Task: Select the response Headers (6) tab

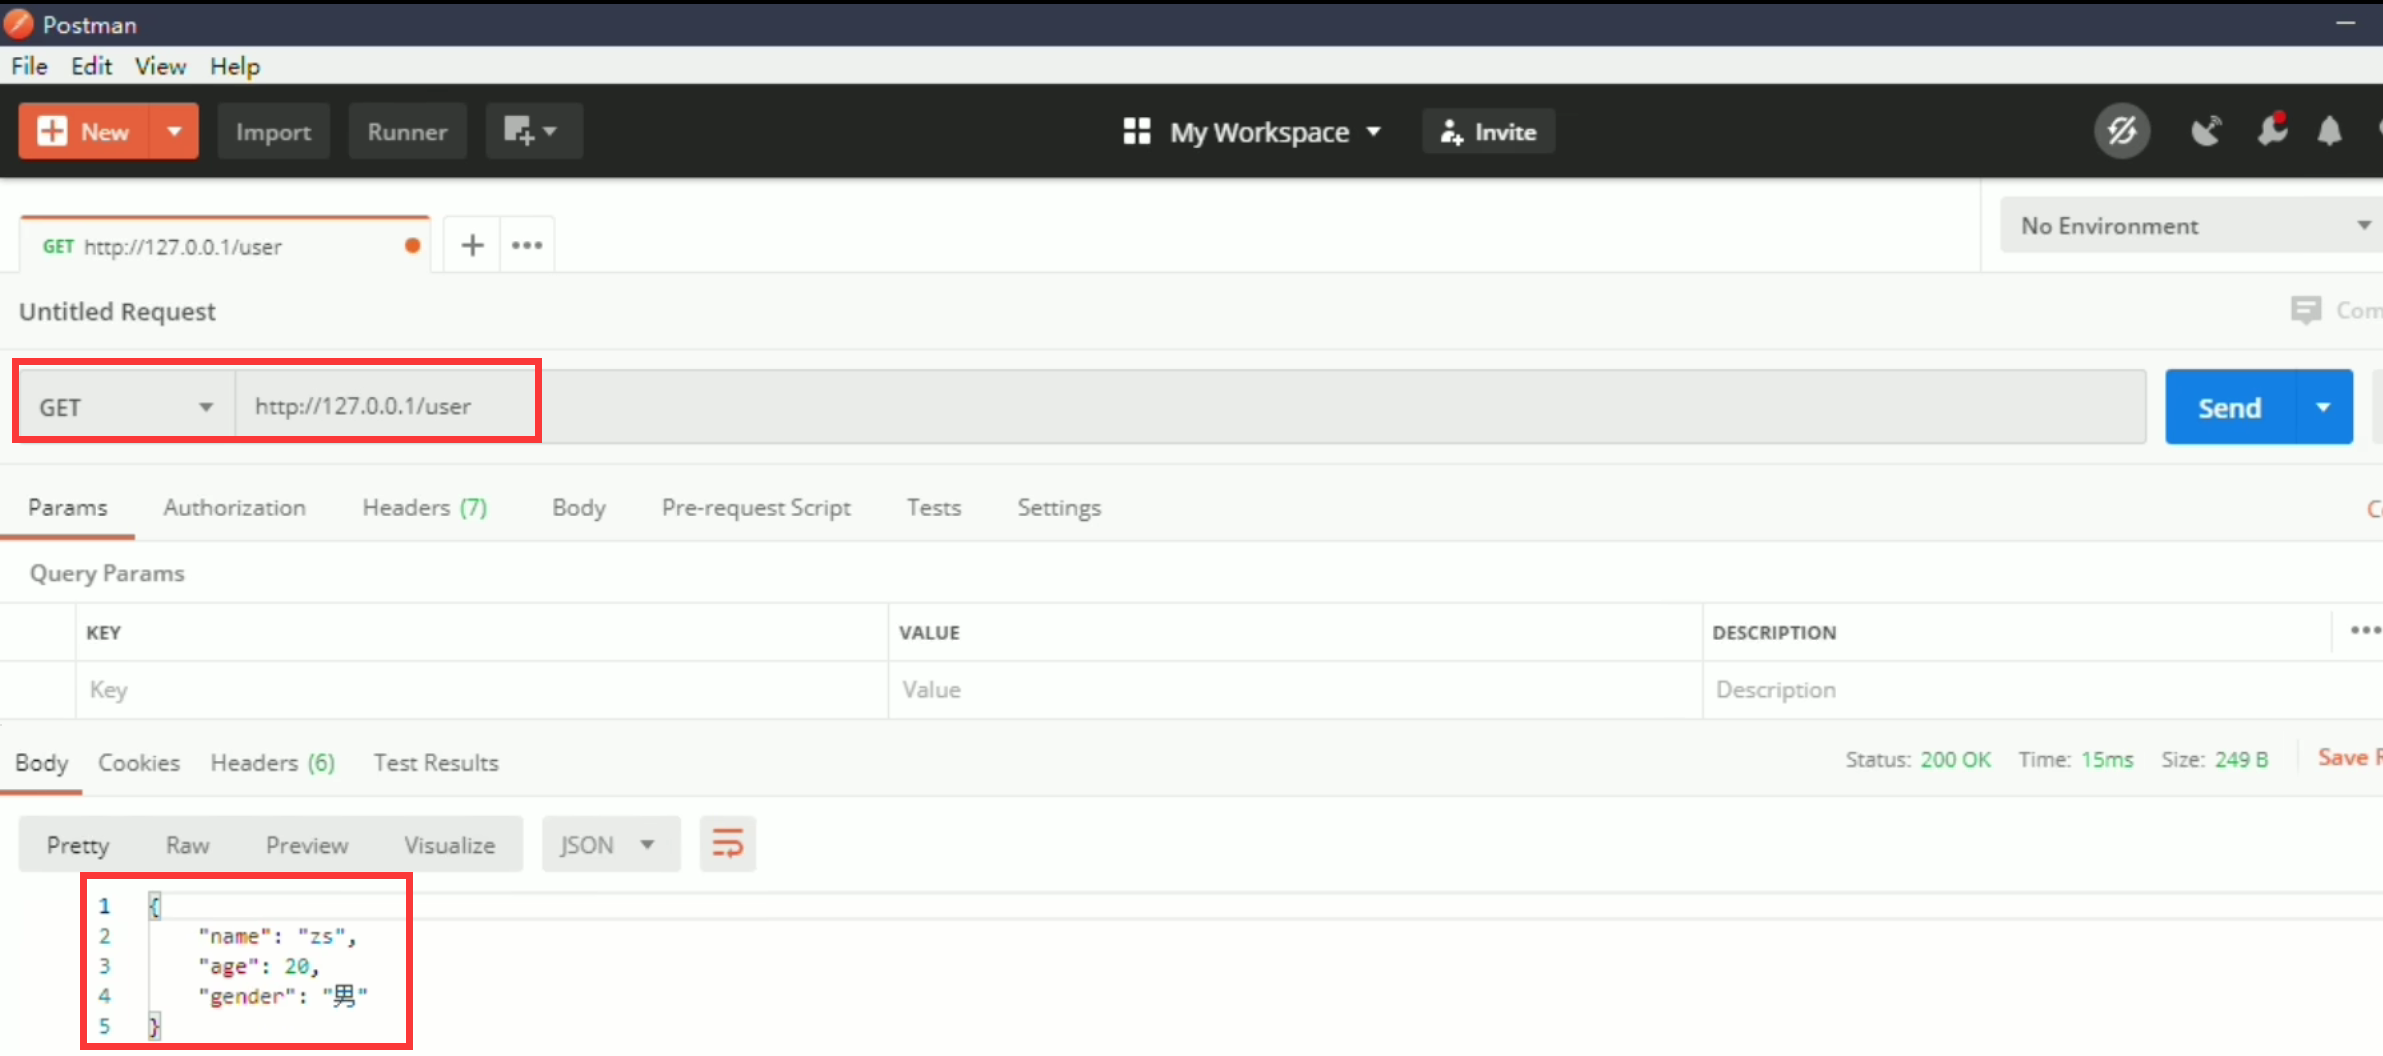Action: click(272, 762)
